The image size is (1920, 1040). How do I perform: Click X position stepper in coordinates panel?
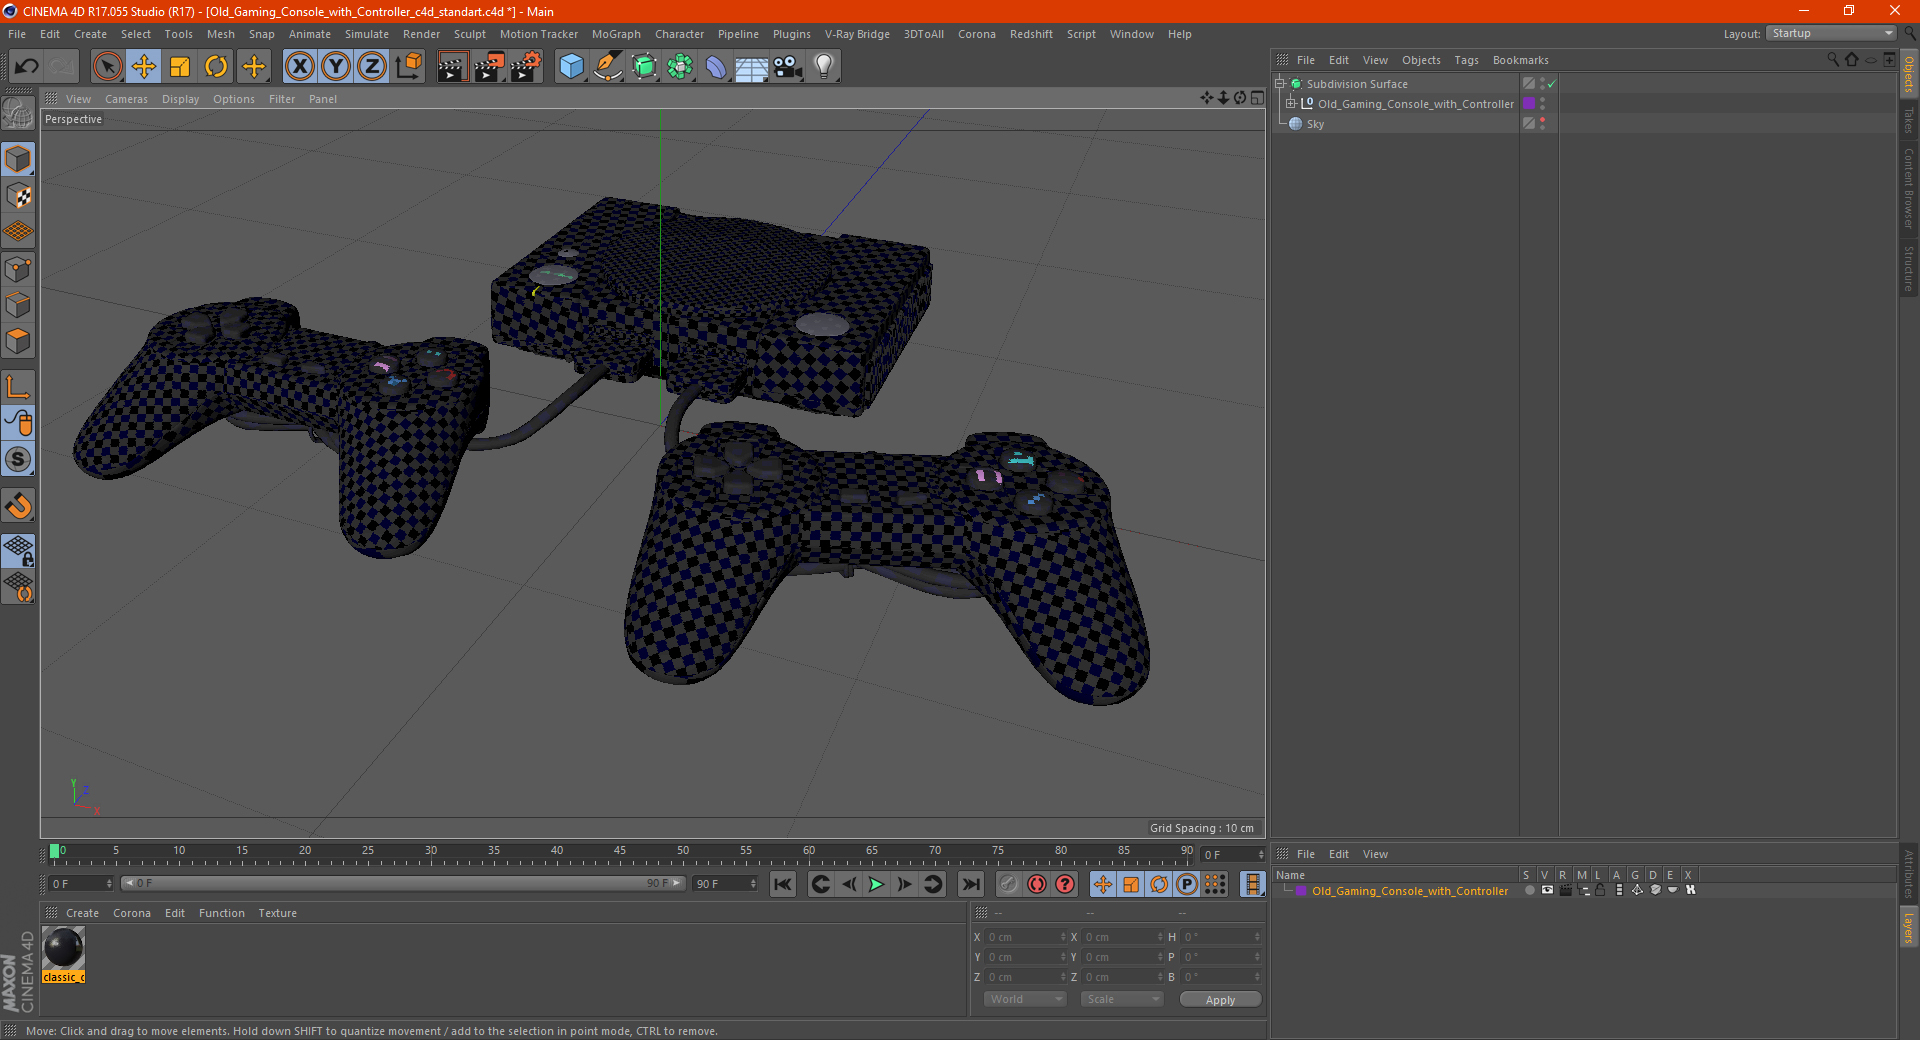point(1063,937)
